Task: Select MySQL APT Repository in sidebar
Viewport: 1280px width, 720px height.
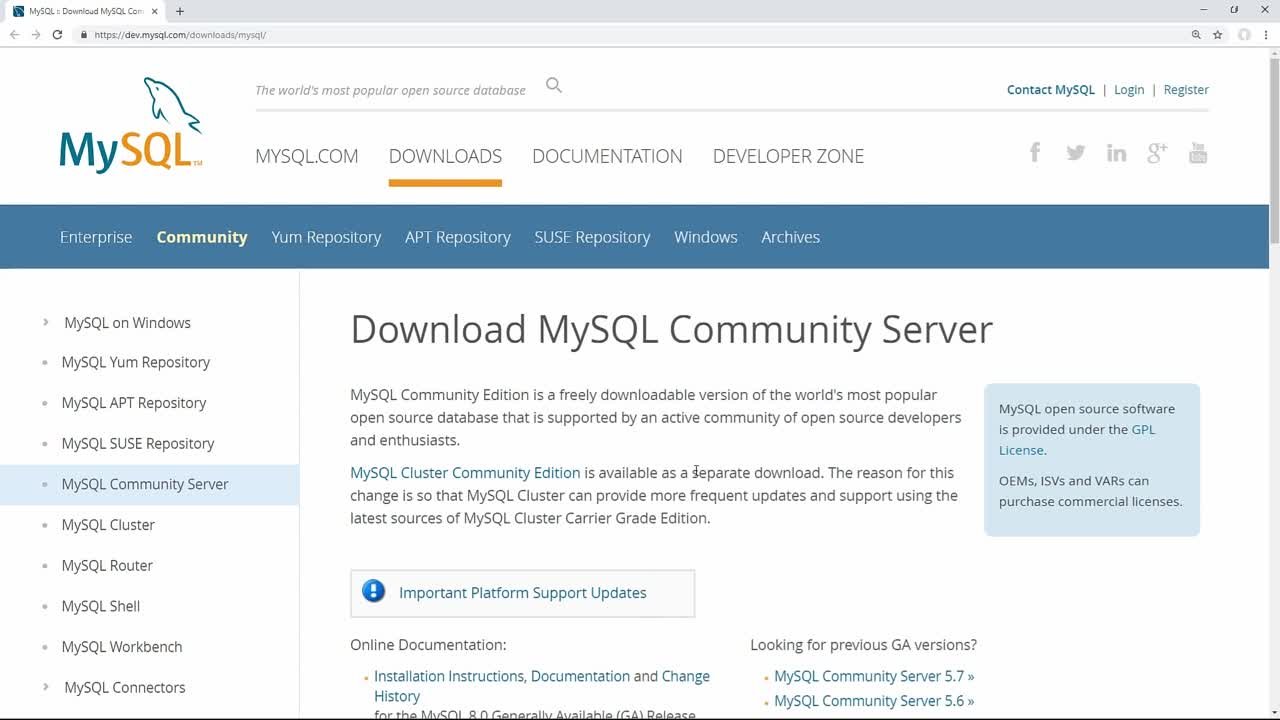Action: 134,403
